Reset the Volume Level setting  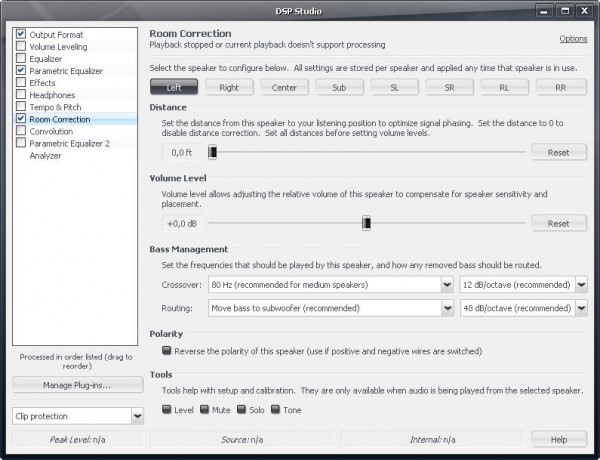point(559,223)
